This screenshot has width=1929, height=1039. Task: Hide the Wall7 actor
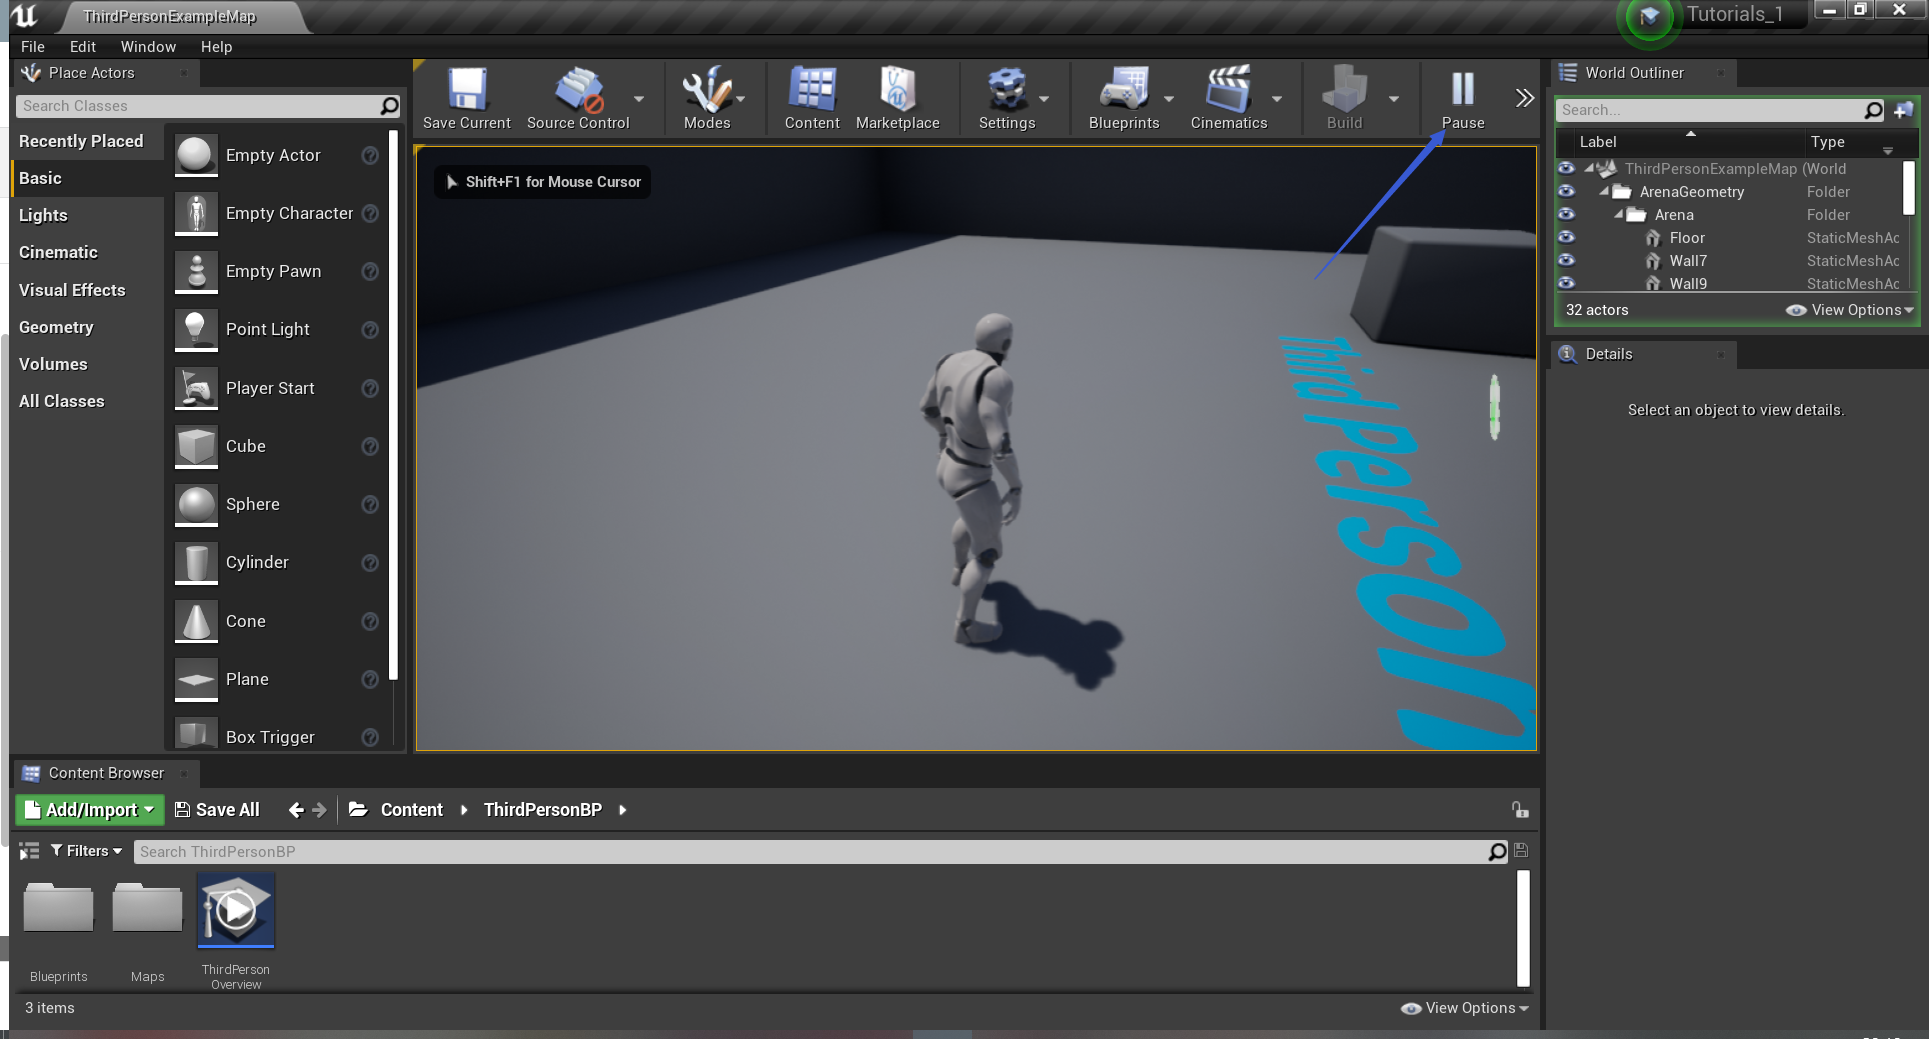coord(1566,261)
